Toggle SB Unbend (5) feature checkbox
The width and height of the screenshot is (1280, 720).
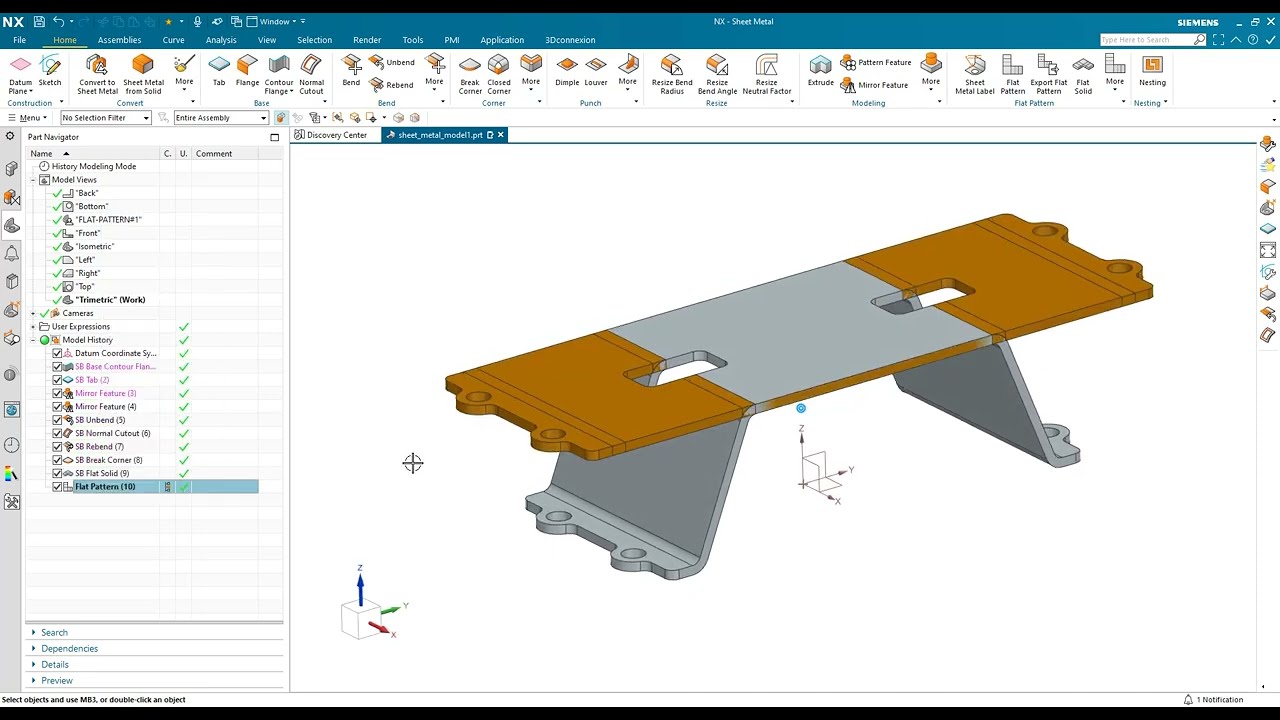tap(58, 420)
